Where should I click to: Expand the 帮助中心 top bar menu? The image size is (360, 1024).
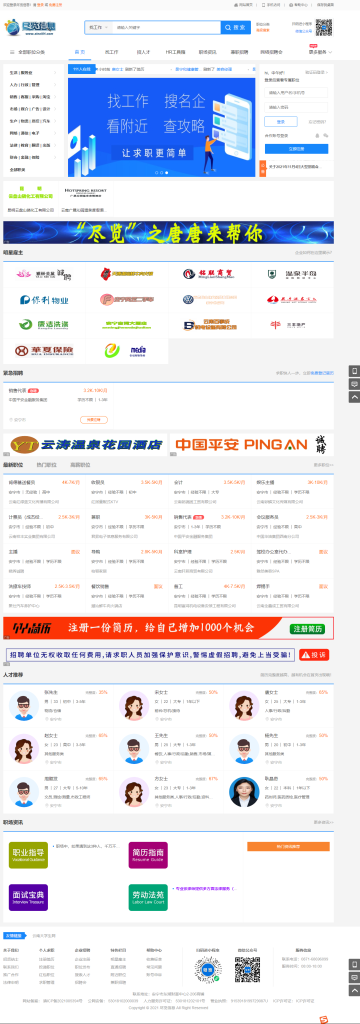coord(299,4)
